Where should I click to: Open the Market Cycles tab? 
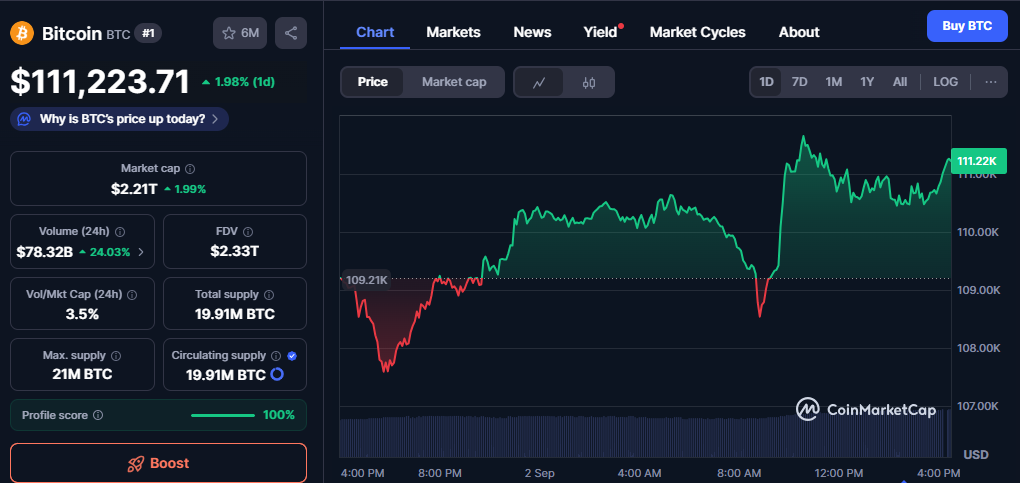[697, 32]
